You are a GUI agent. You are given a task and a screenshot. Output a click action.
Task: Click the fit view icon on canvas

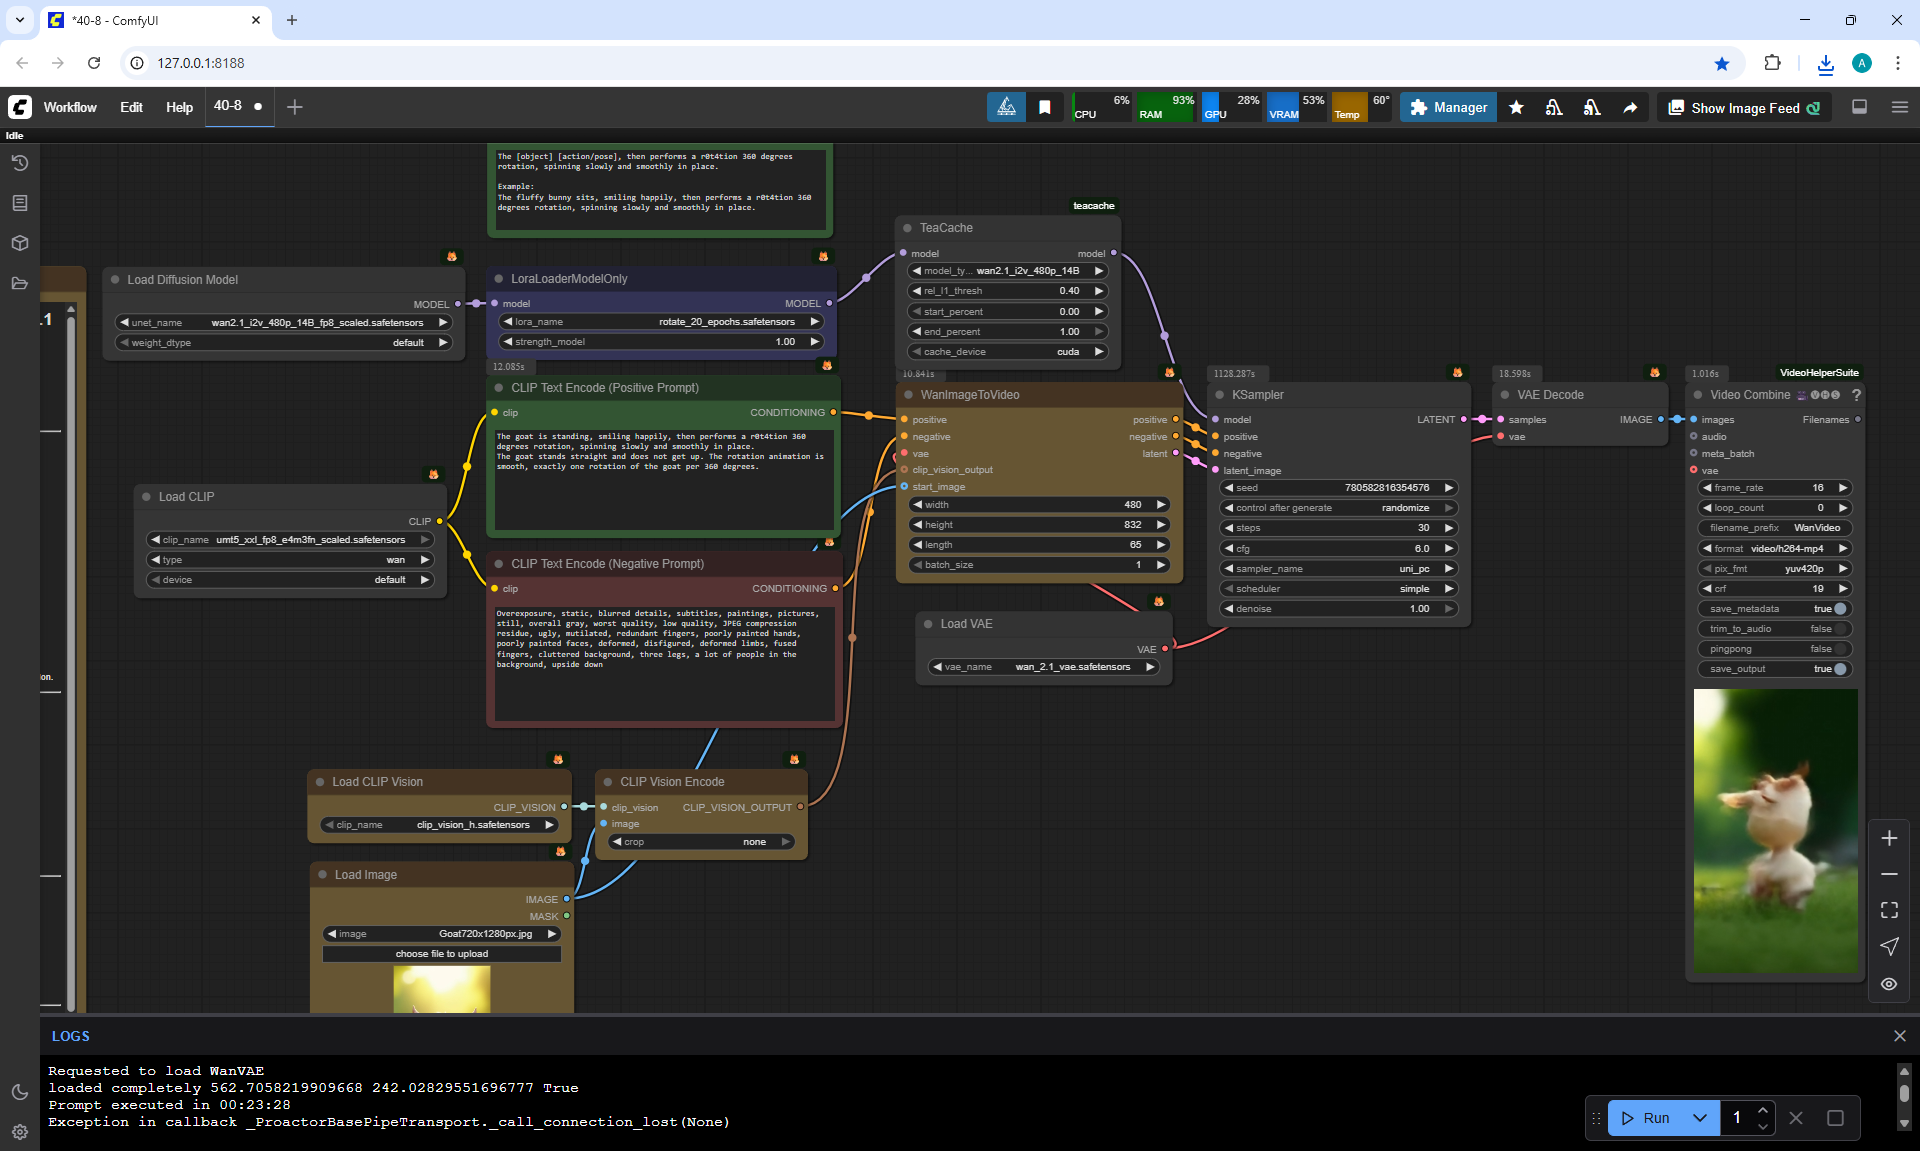(x=1889, y=910)
